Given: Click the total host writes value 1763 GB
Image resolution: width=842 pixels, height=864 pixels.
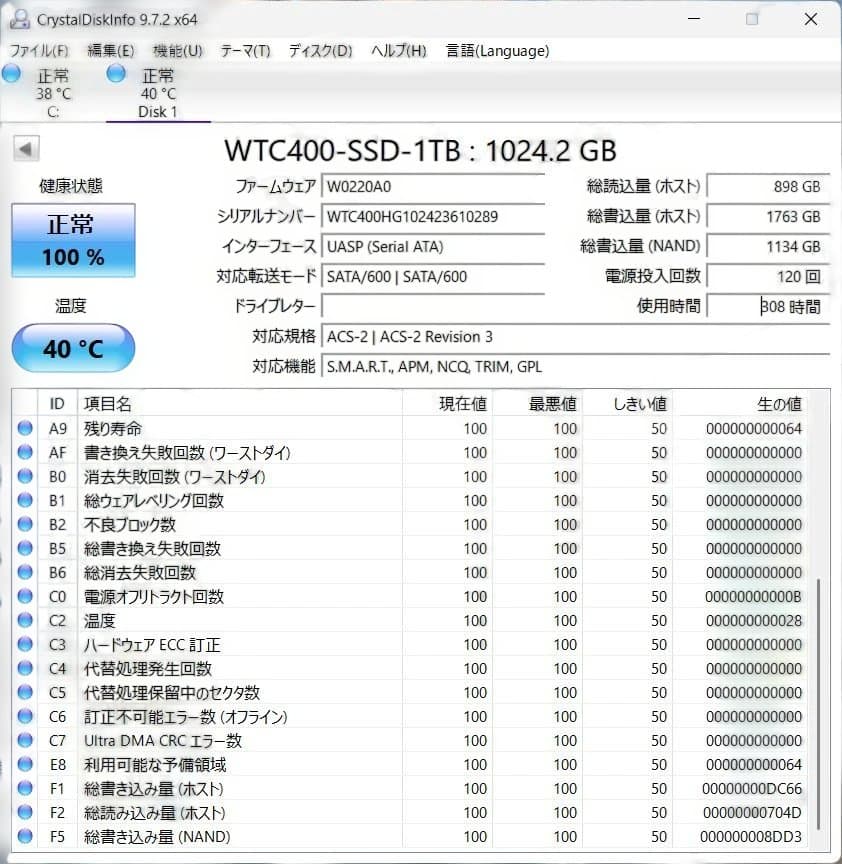Looking at the screenshot, I should tap(768, 216).
